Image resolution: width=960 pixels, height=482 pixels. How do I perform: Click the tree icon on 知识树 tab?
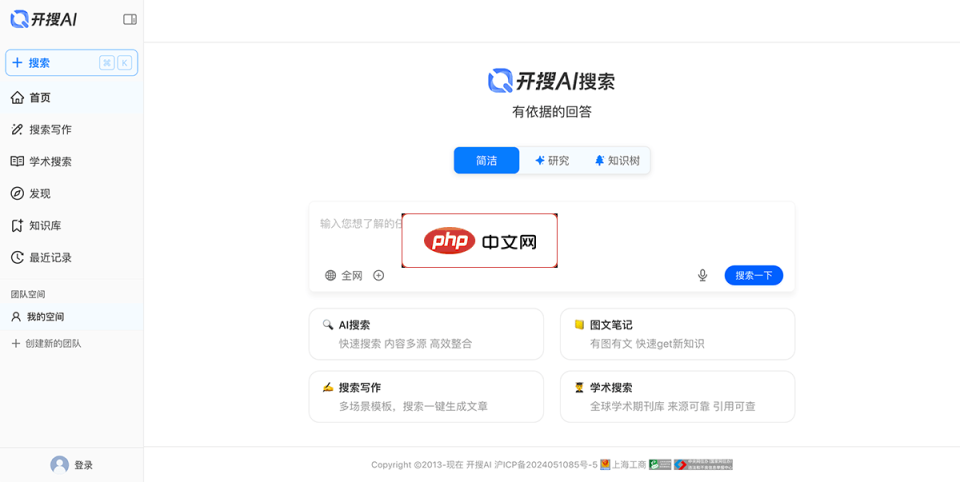[x=599, y=160]
